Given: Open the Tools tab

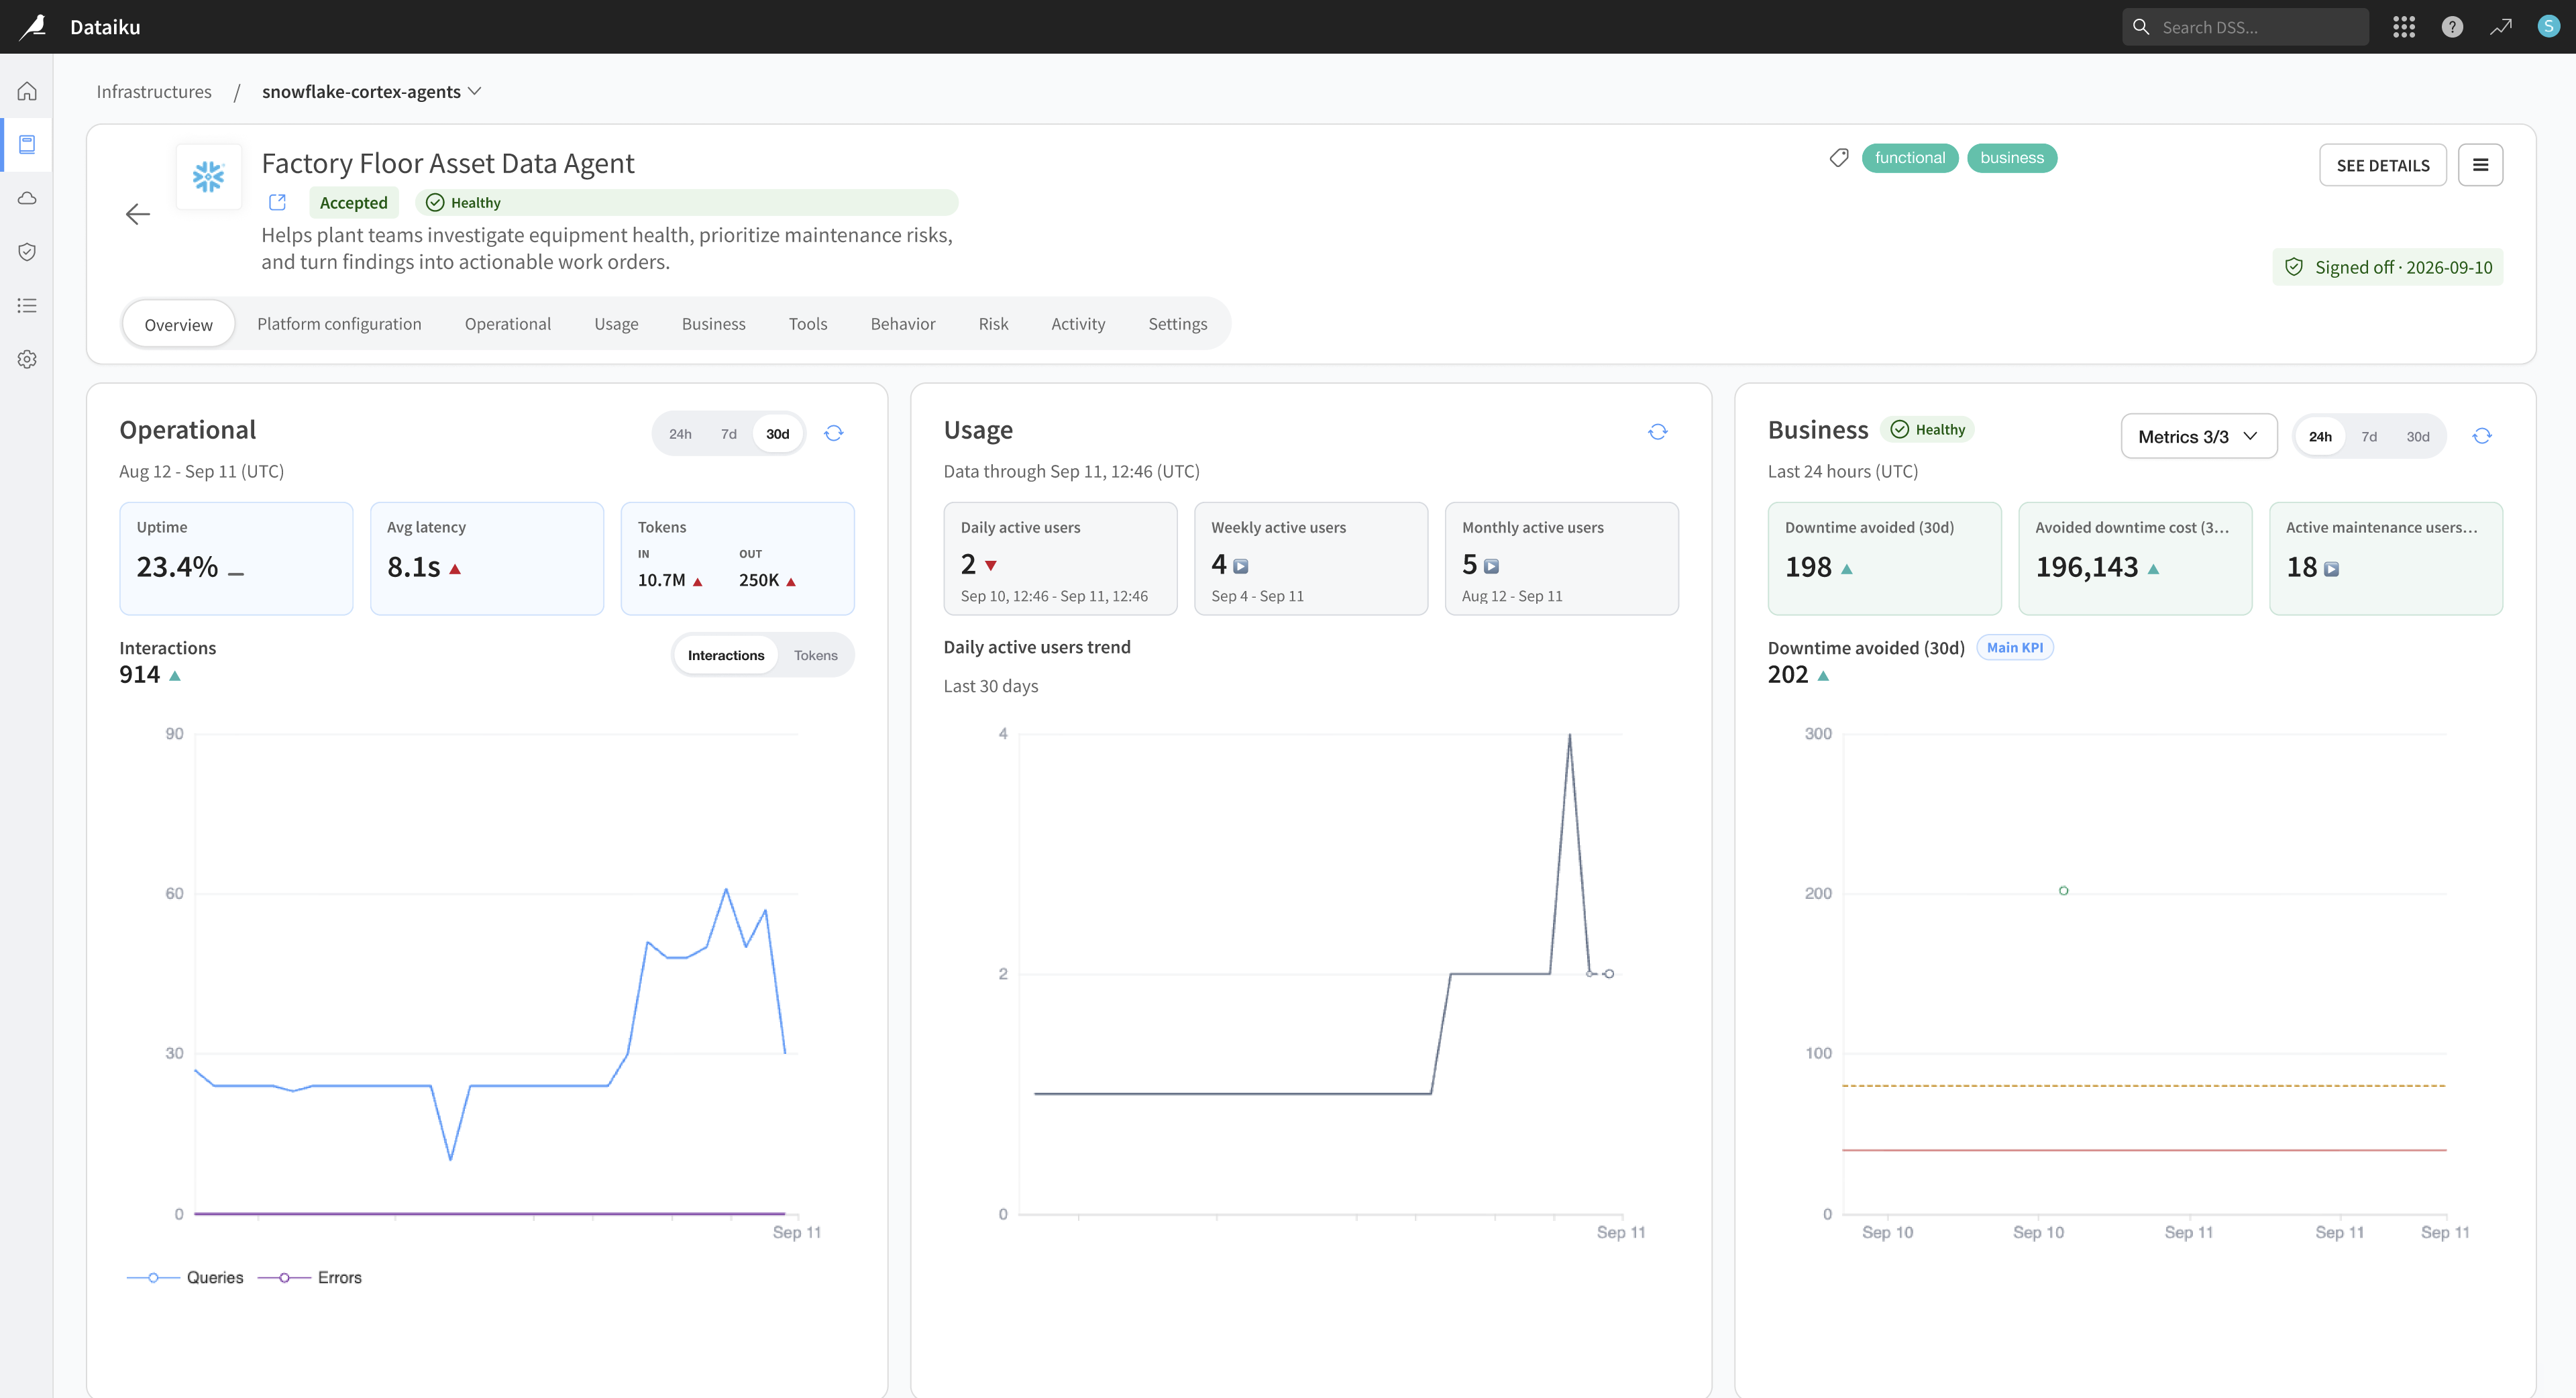Looking at the screenshot, I should (808, 323).
